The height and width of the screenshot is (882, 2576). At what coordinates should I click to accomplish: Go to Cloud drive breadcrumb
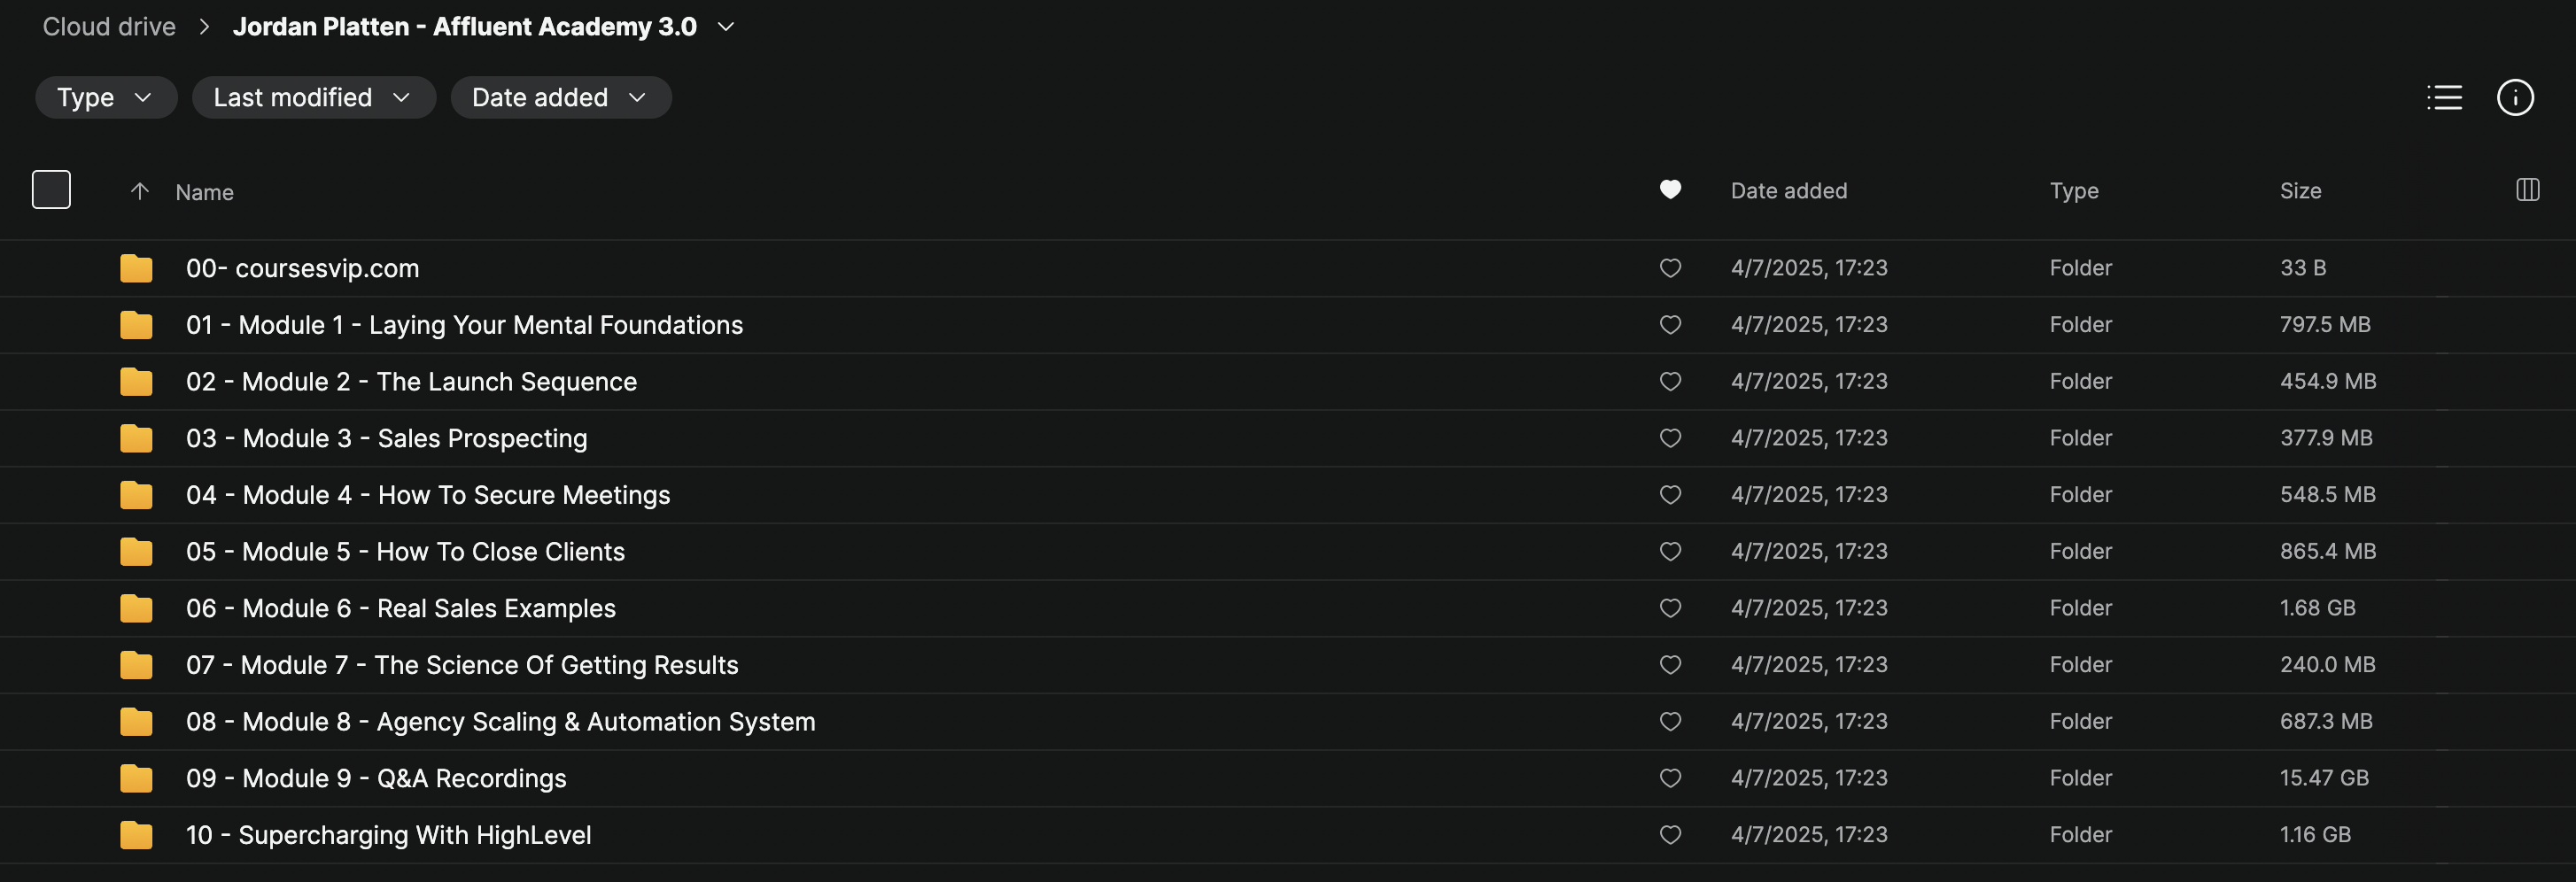pos(109,27)
